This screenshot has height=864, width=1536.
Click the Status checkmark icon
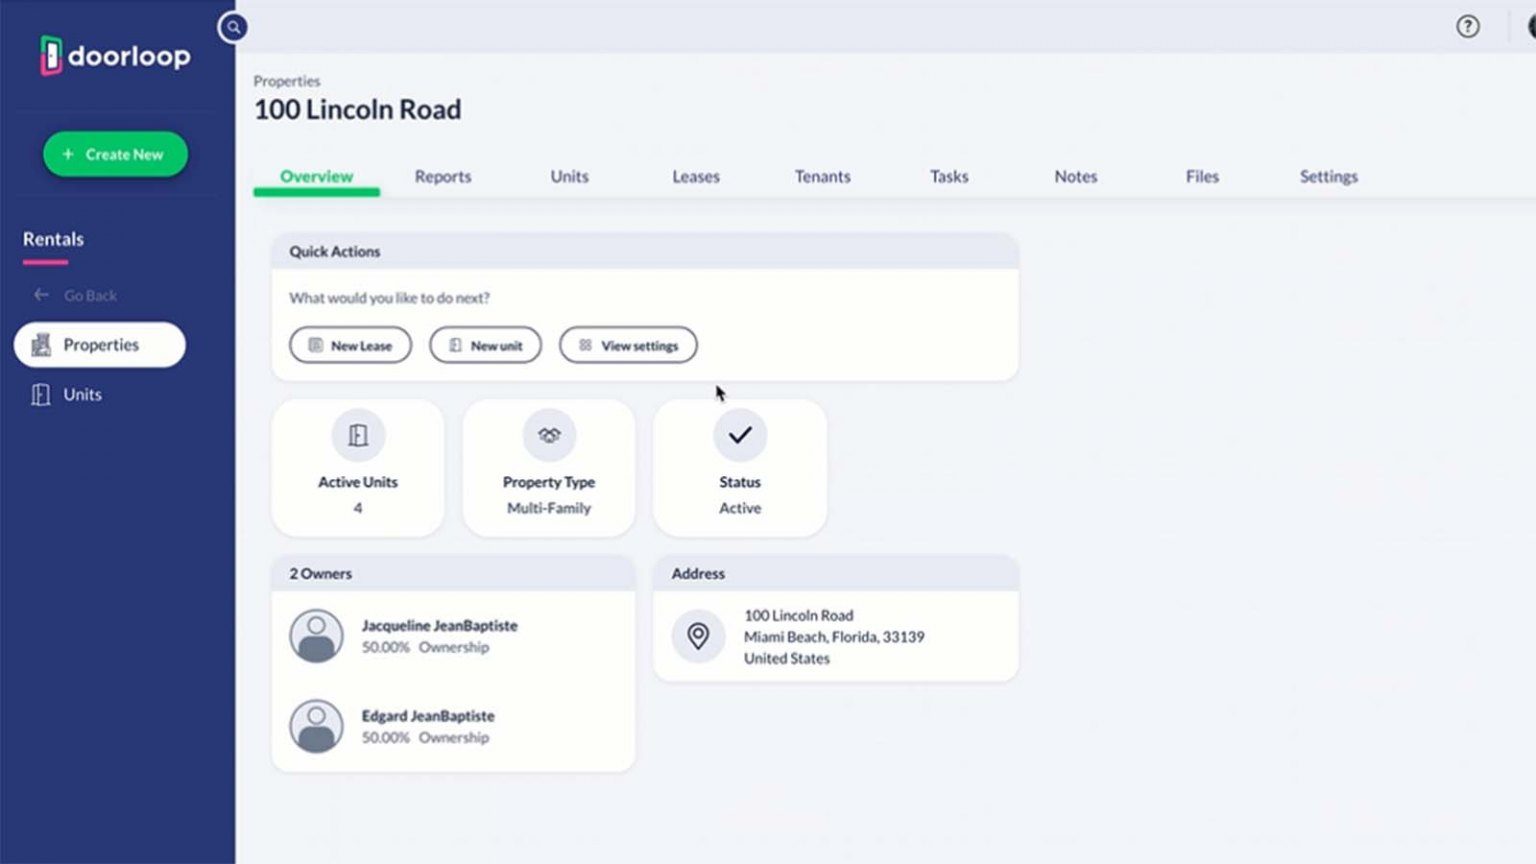point(740,435)
